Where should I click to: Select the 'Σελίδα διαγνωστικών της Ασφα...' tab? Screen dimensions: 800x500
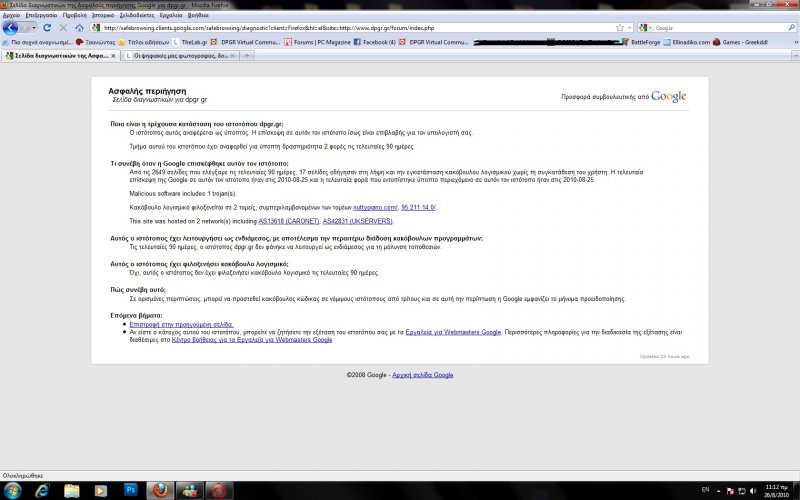(60, 56)
